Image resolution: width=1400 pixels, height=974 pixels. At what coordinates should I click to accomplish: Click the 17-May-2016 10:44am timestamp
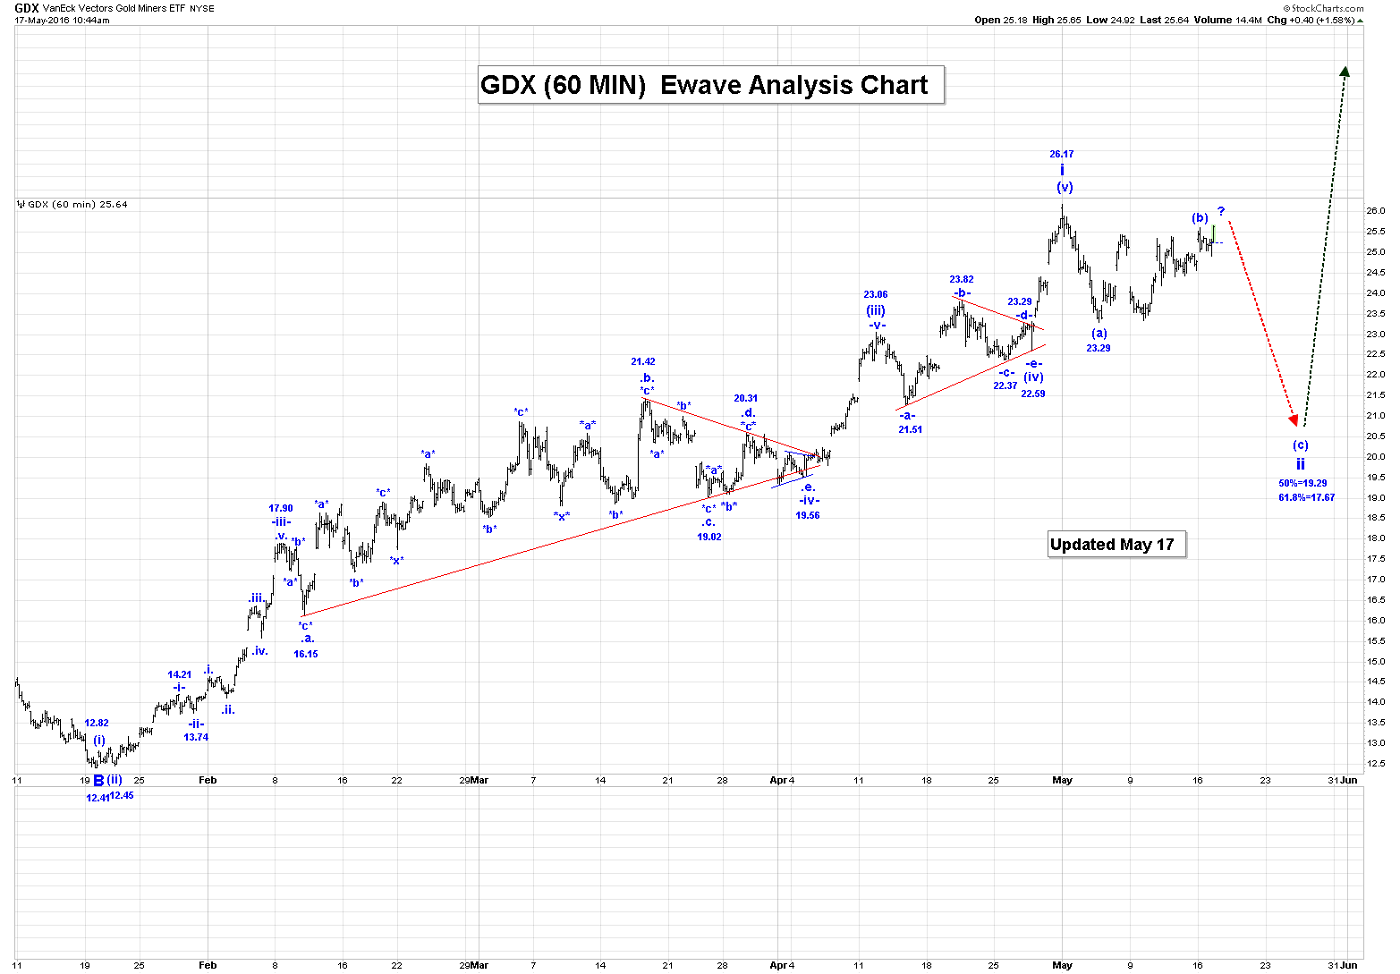click(x=62, y=20)
